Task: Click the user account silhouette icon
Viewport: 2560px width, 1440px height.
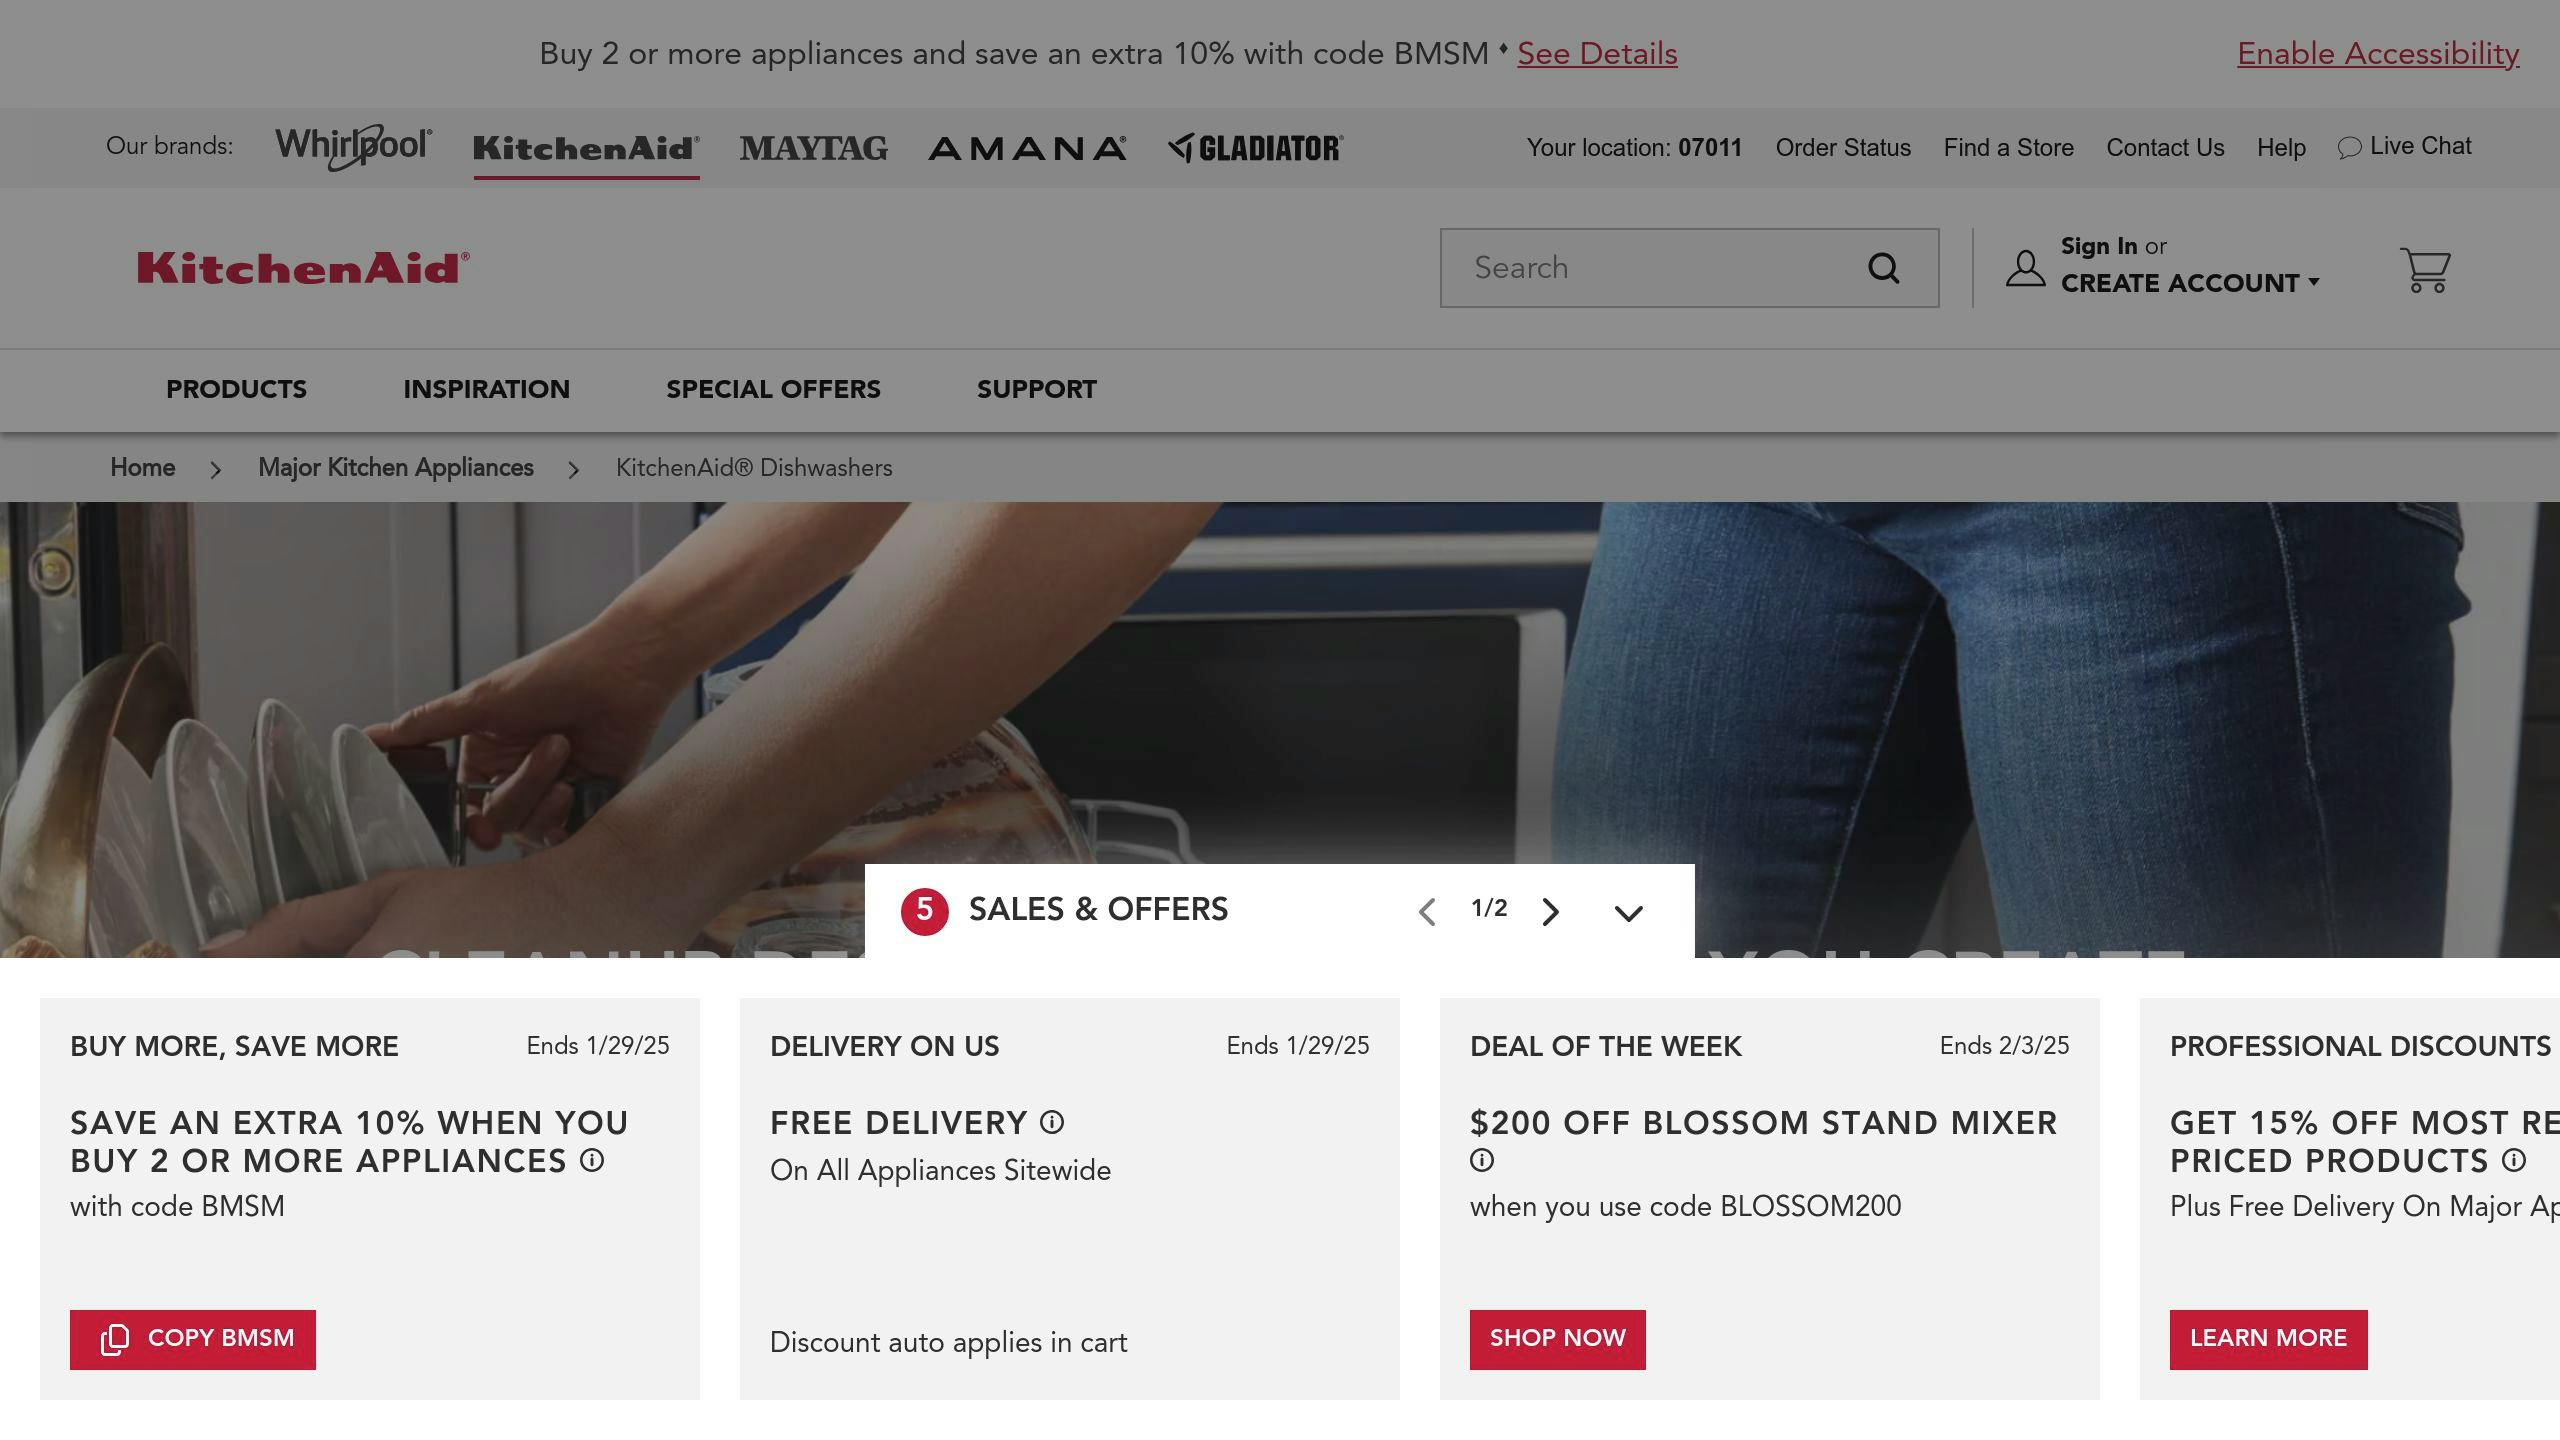Action: [2025, 269]
